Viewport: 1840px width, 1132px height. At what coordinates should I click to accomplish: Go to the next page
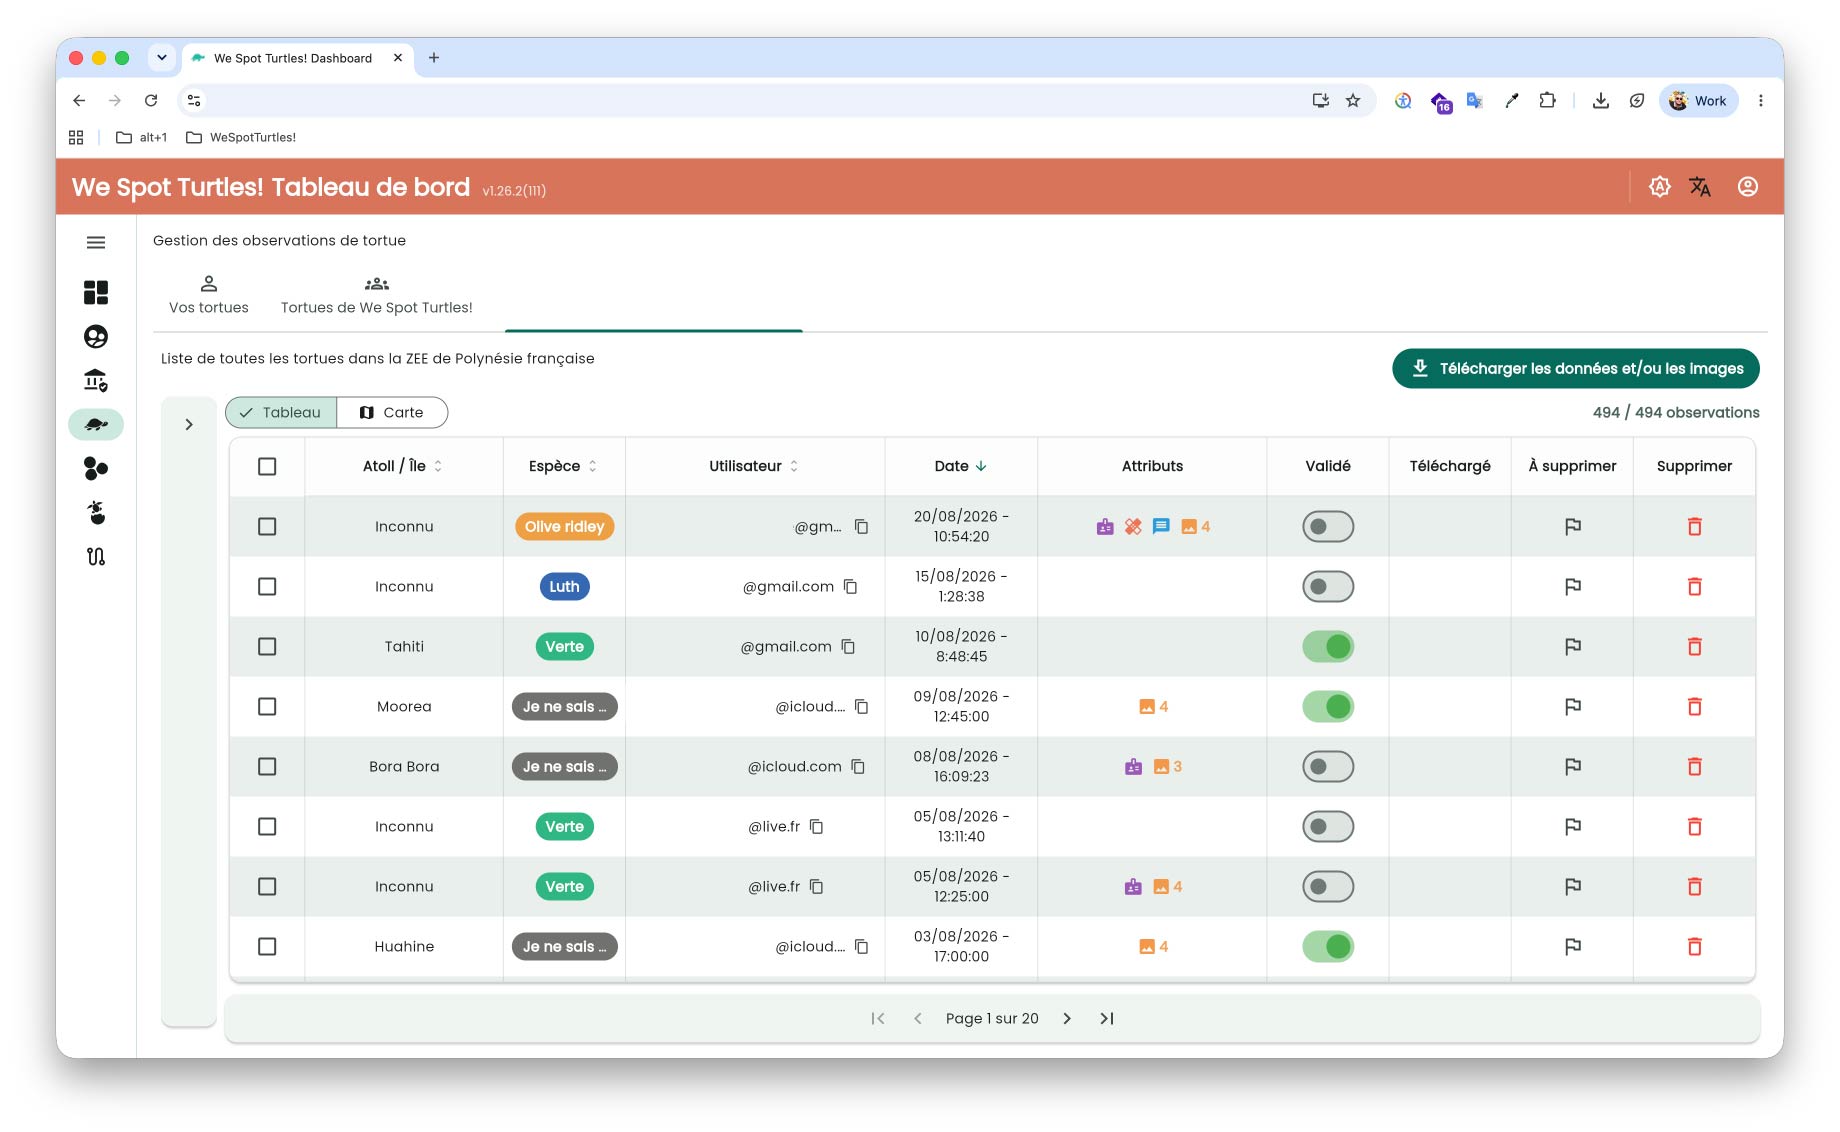coord(1067,1019)
